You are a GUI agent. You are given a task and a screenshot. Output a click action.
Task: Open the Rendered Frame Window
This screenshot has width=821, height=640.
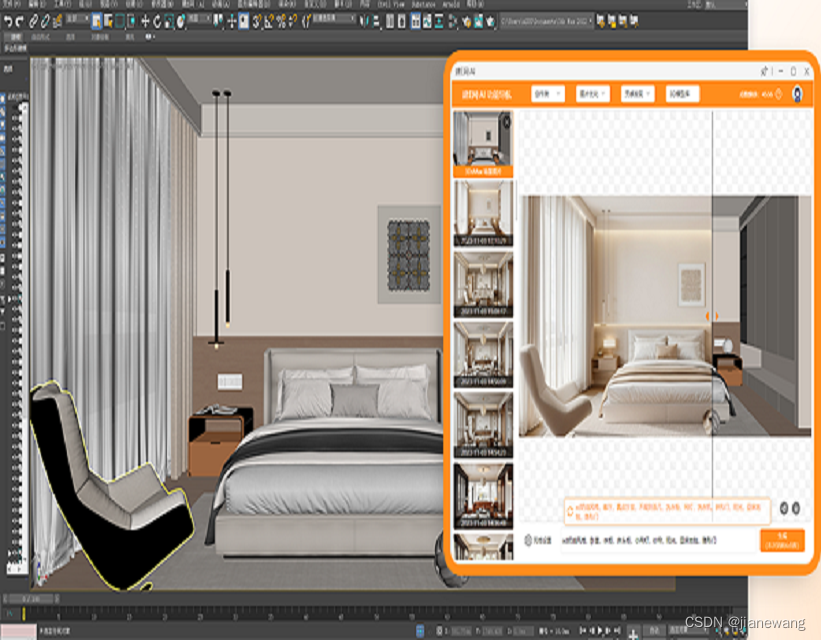pos(479,21)
